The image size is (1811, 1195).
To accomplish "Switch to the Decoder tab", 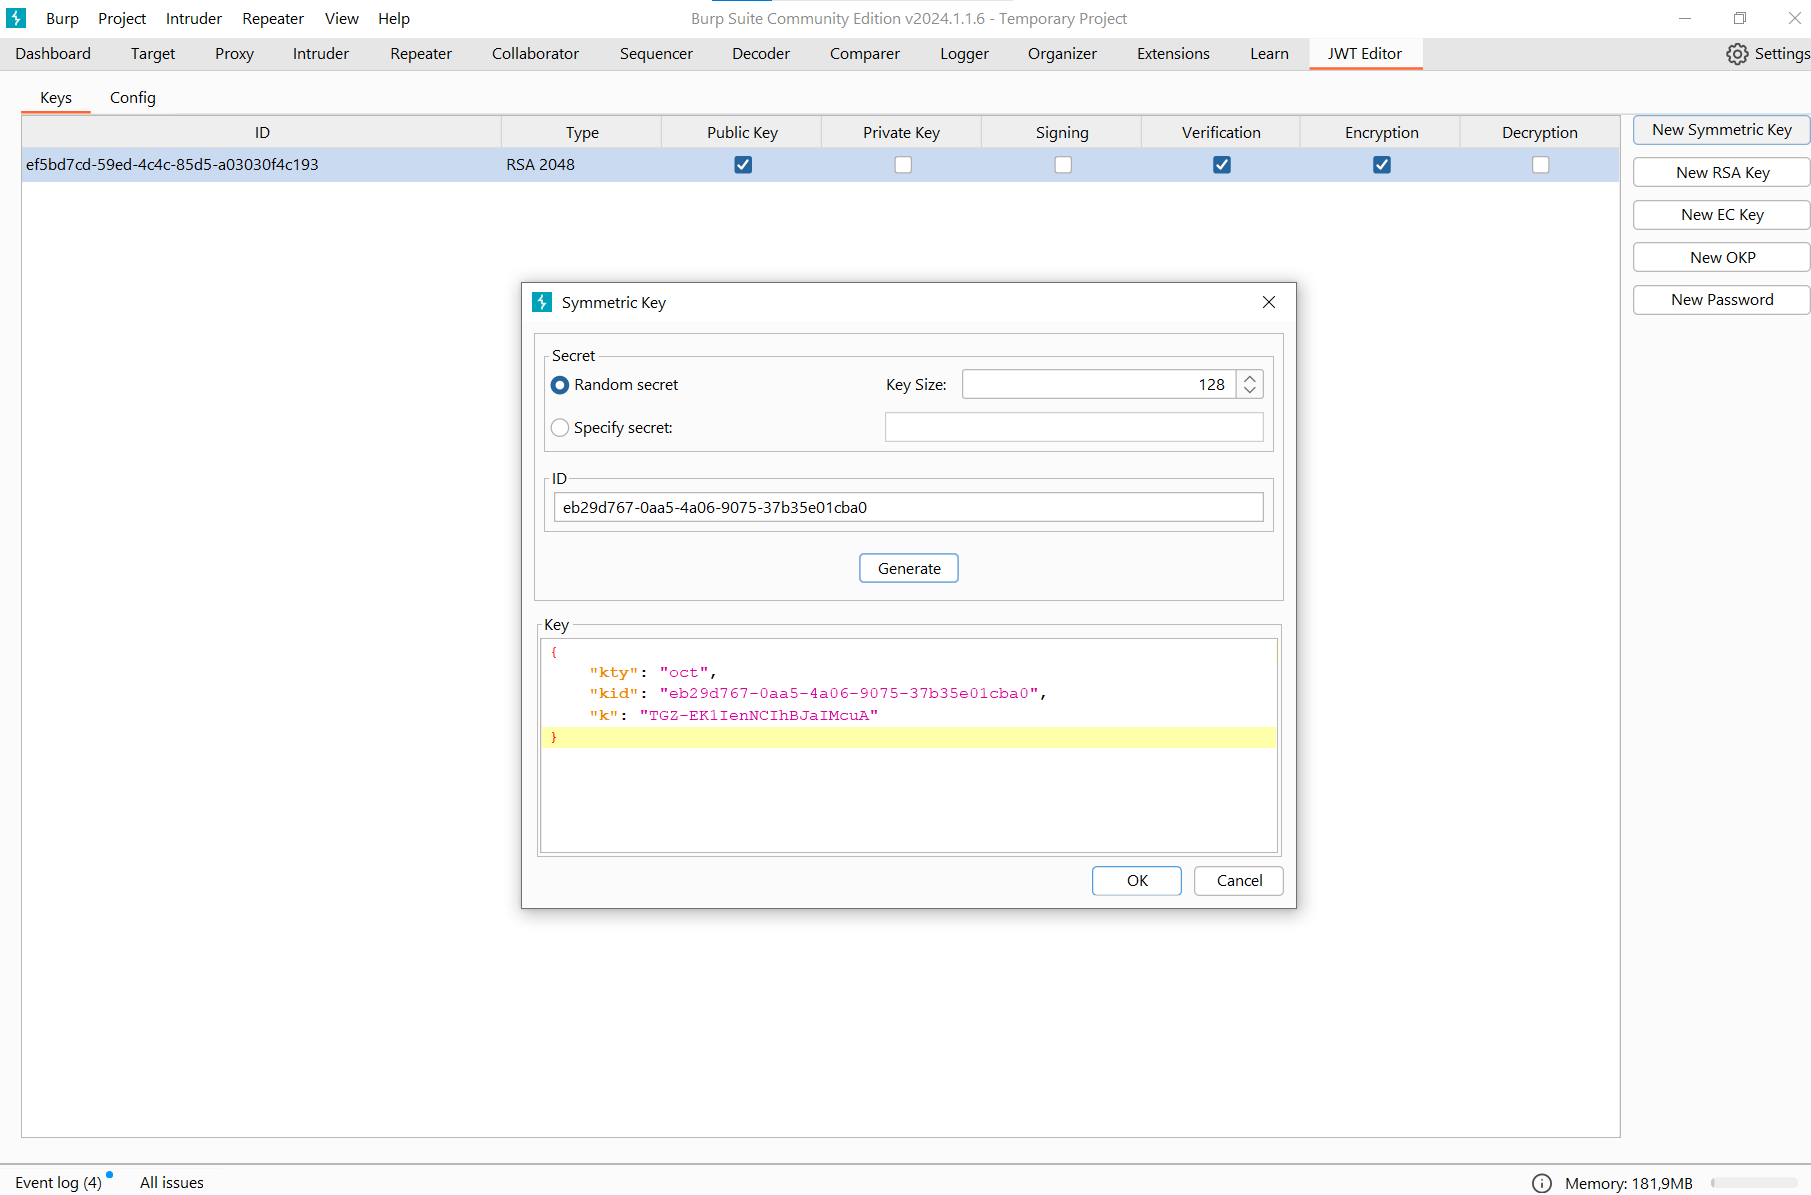I will point(761,54).
